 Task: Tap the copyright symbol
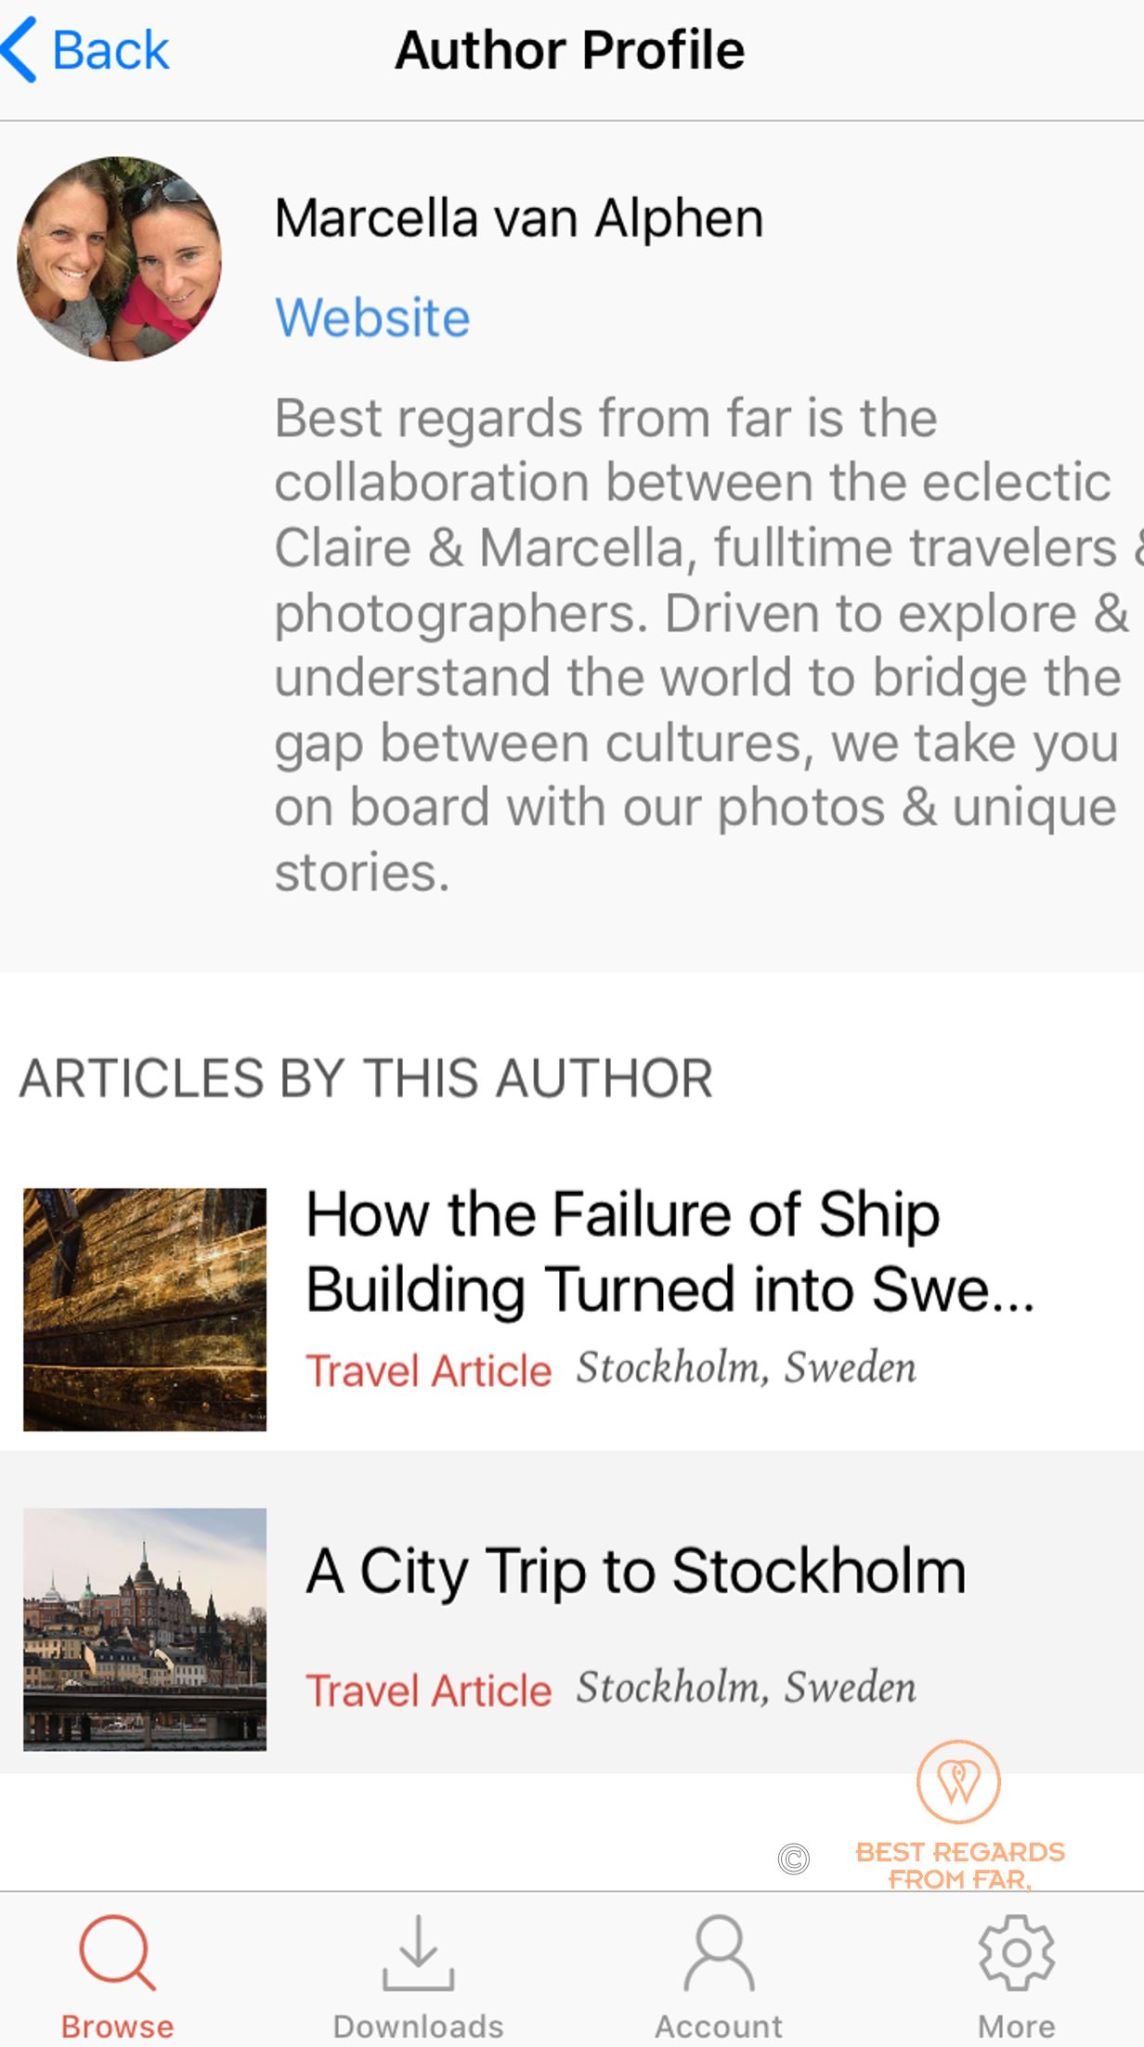[793, 1859]
